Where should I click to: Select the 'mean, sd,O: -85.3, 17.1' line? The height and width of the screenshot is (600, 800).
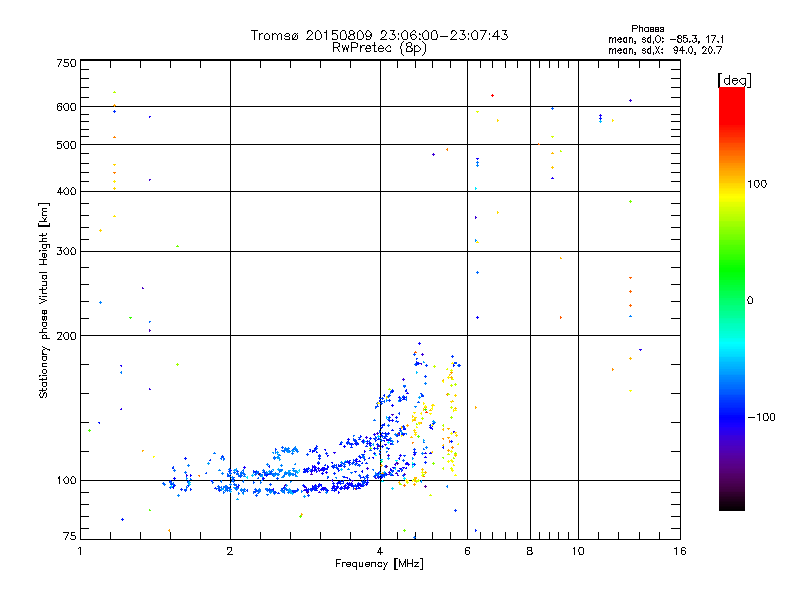coord(666,39)
